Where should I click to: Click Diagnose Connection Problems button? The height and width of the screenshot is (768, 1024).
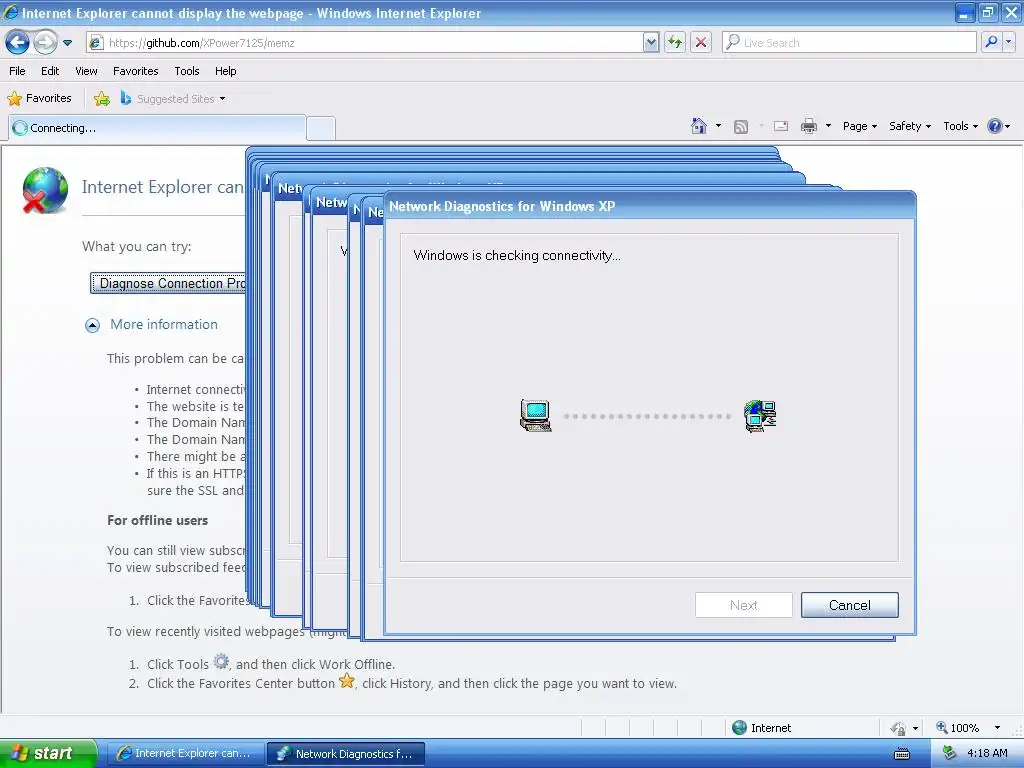coord(168,283)
